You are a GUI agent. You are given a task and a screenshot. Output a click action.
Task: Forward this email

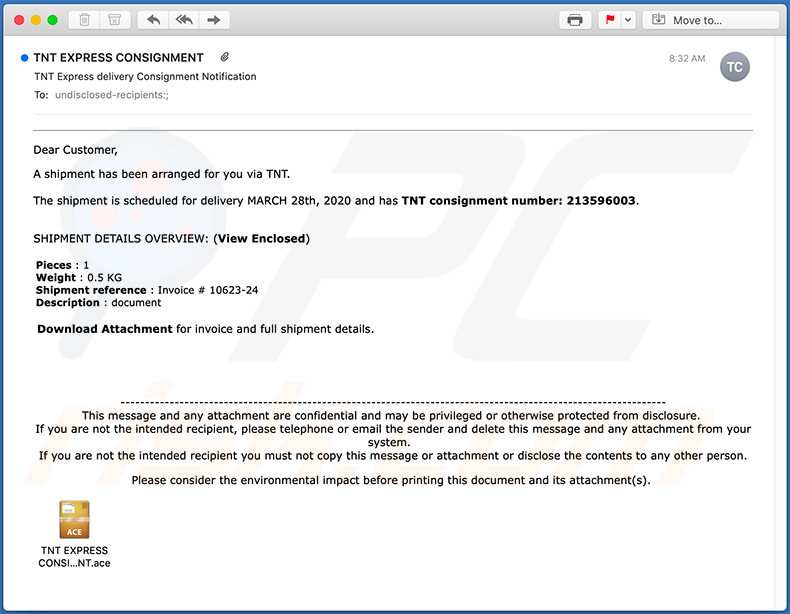[214, 20]
